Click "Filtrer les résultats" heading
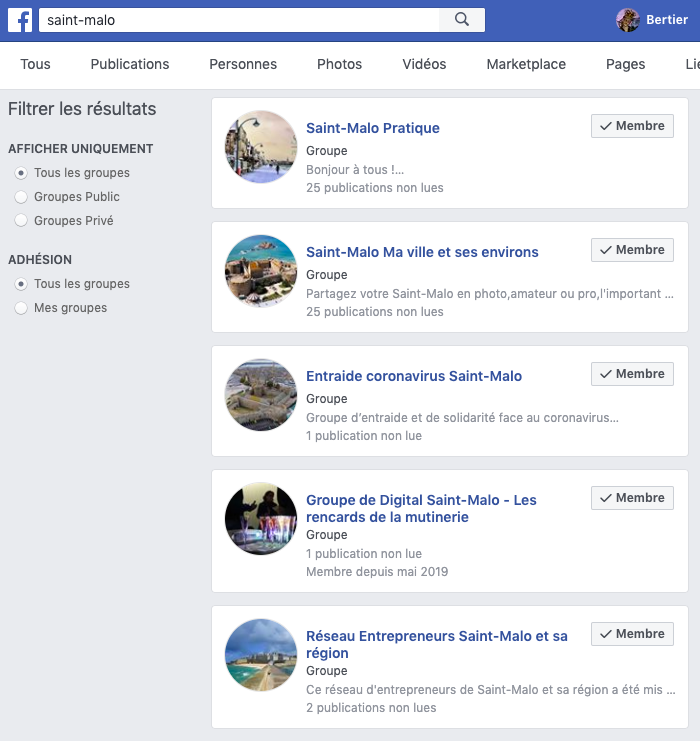The width and height of the screenshot is (700, 741). 82,109
